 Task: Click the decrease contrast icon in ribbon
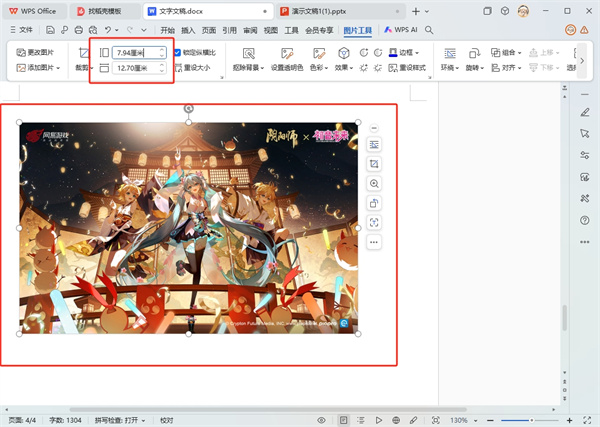[x=378, y=52]
